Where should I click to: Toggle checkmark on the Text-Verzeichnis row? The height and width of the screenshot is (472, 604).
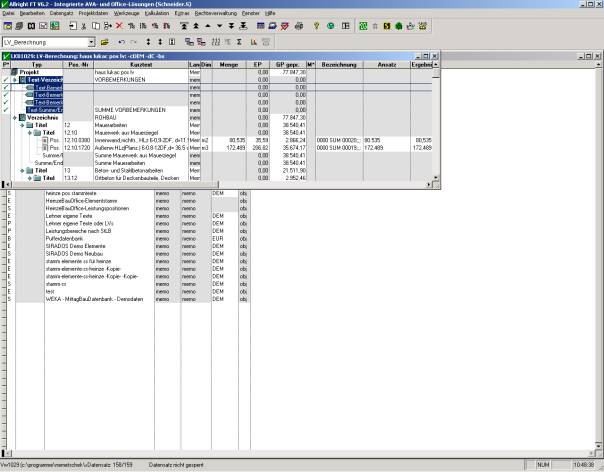point(6,80)
